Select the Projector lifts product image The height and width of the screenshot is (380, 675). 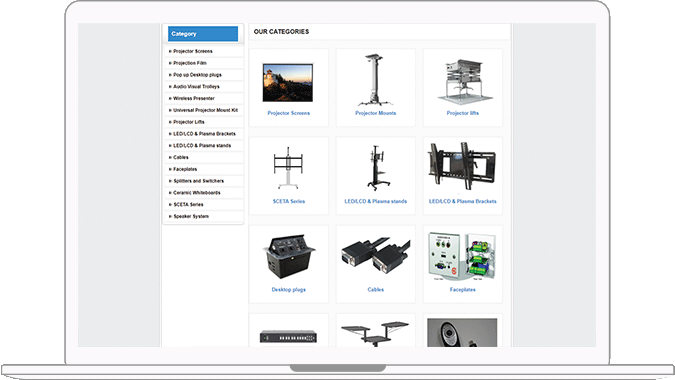[x=464, y=82]
